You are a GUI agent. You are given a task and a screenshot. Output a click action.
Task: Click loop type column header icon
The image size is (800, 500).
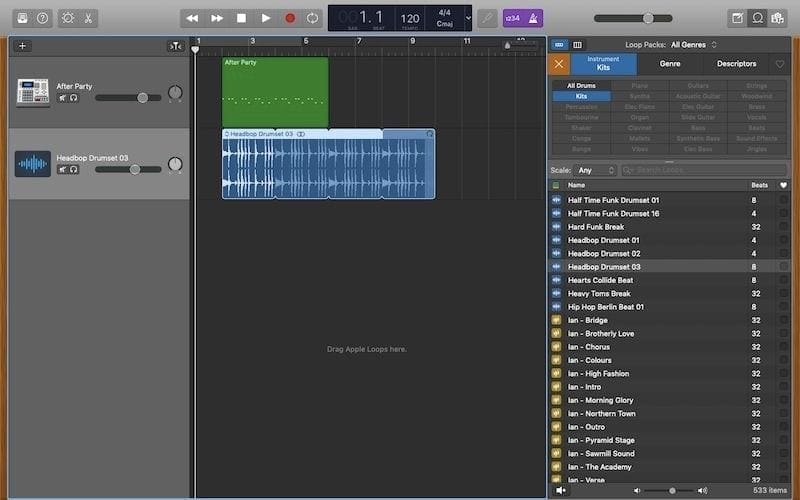coord(556,185)
